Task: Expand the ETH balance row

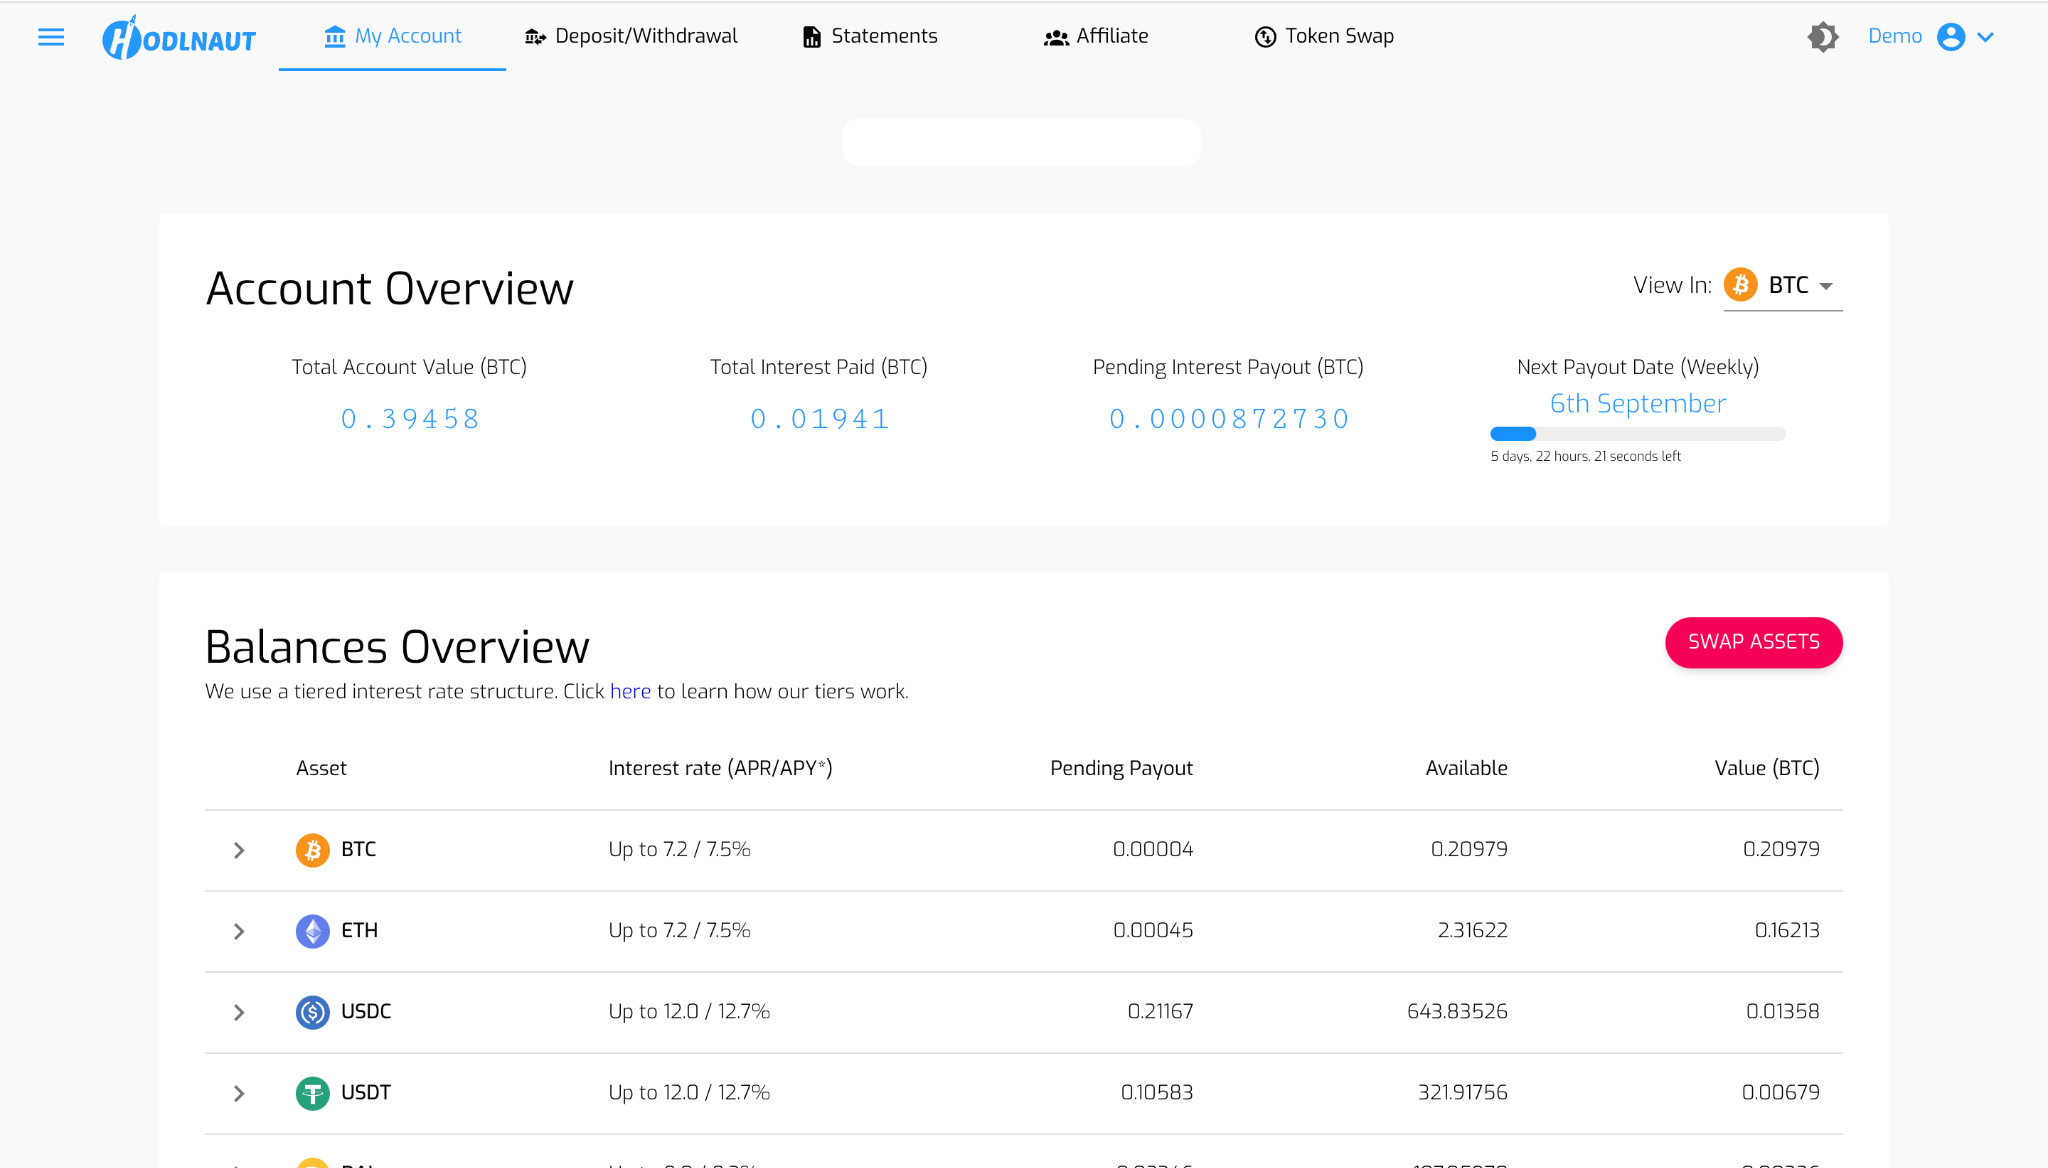Action: [x=239, y=931]
